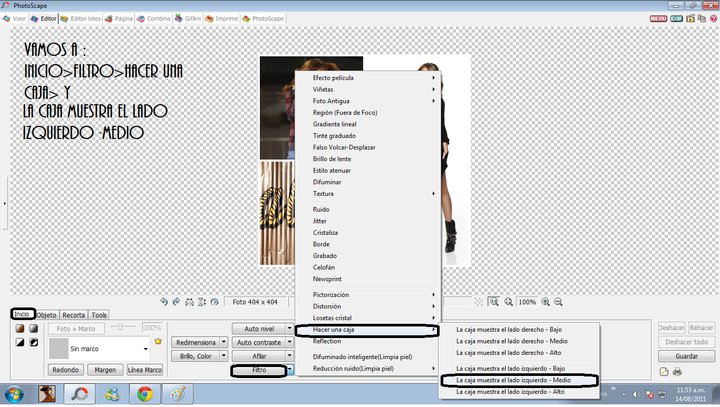Screen dimensions: 720x407
Task: Click the rotate counter-clockwise icon
Action: pyautogui.click(x=164, y=302)
